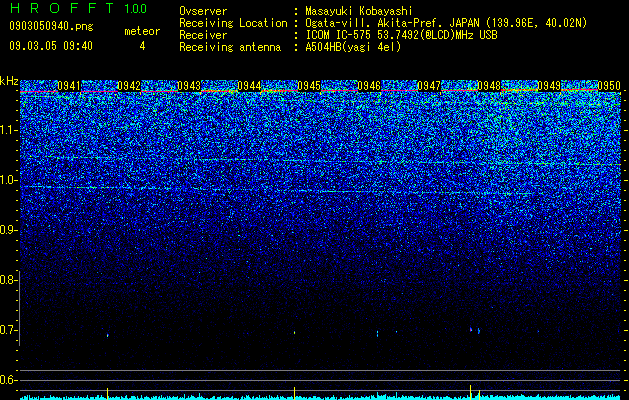Click the 0.7 kHz frequency label
The width and height of the screenshot is (629, 400).
click(x=8, y=330)
